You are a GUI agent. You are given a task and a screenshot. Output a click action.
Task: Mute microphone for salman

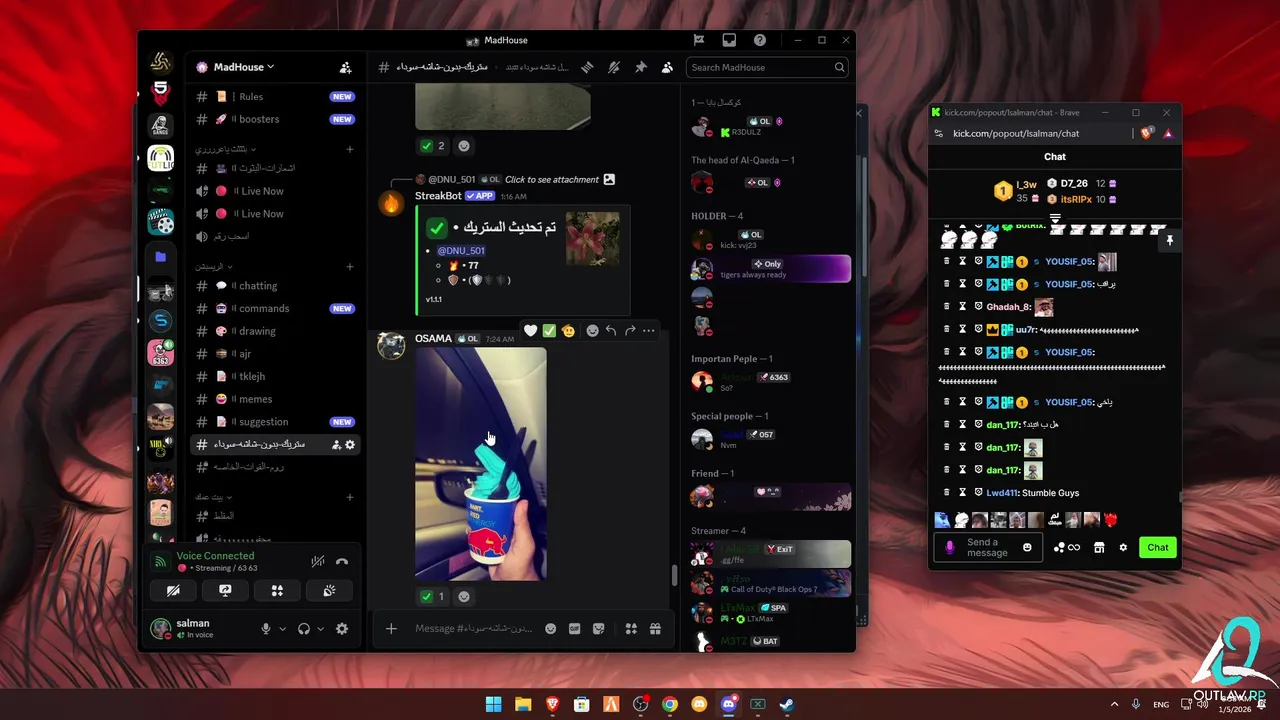(266, 629)
